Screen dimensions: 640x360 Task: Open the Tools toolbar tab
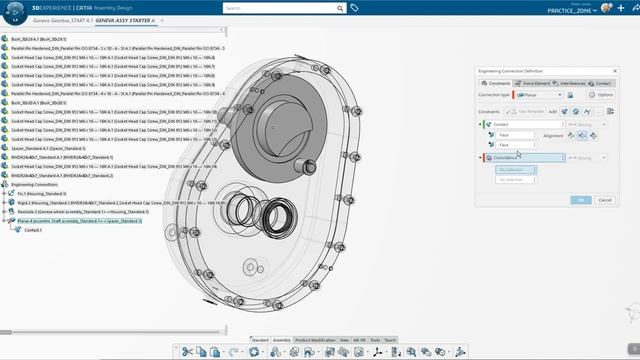[x=375, y=340]
